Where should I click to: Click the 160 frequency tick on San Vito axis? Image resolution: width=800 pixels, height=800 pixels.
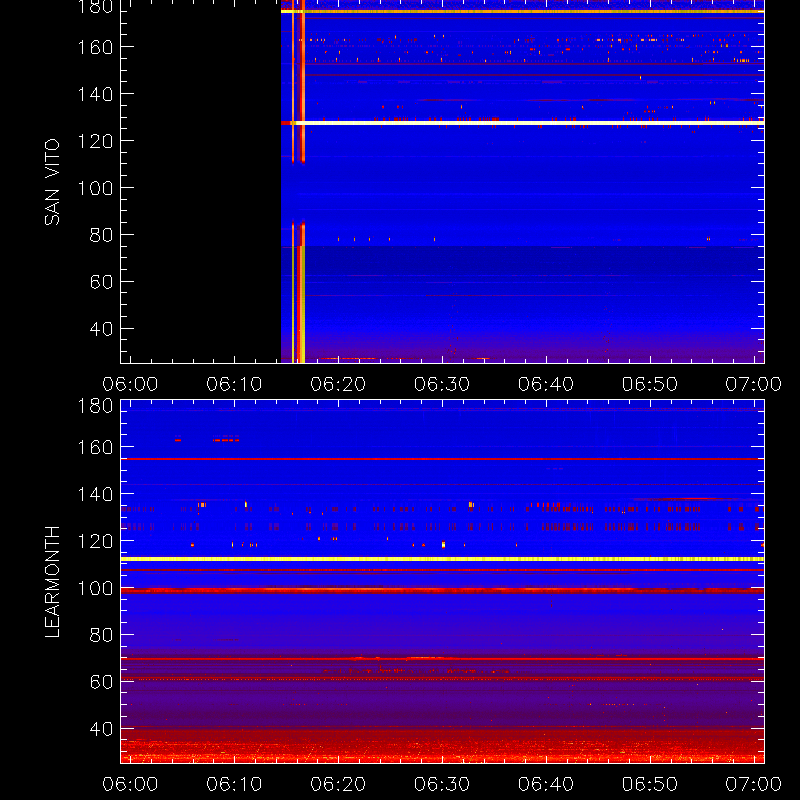(x=95, y=47)
